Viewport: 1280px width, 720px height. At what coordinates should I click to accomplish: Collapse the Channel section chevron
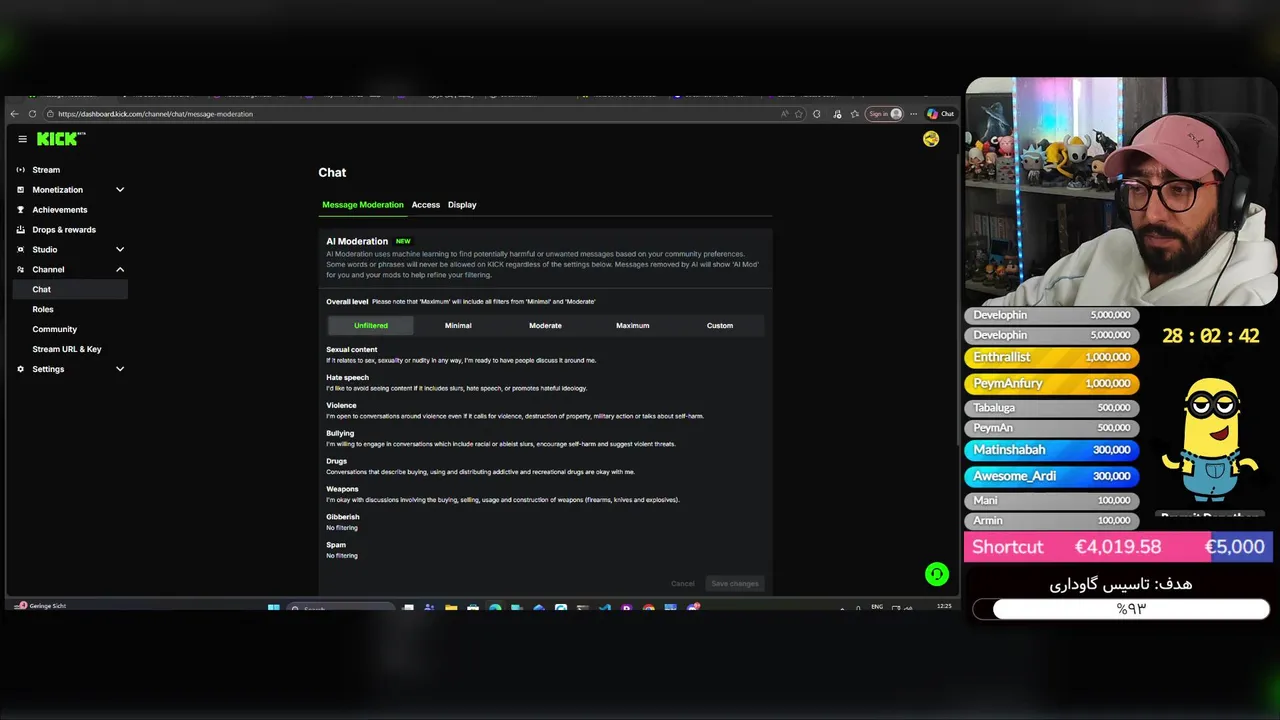[120, 270]
